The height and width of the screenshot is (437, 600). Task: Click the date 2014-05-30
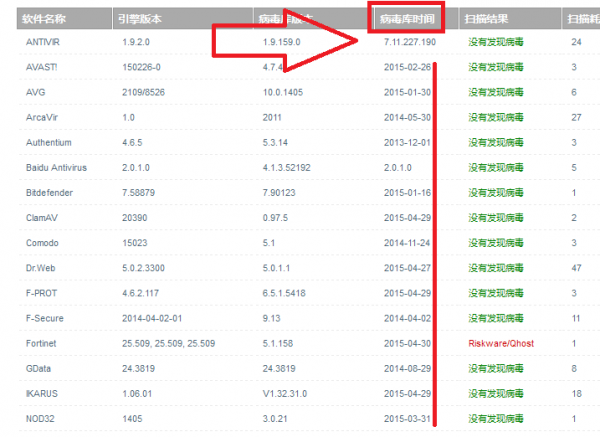click(x=408, y=117)
